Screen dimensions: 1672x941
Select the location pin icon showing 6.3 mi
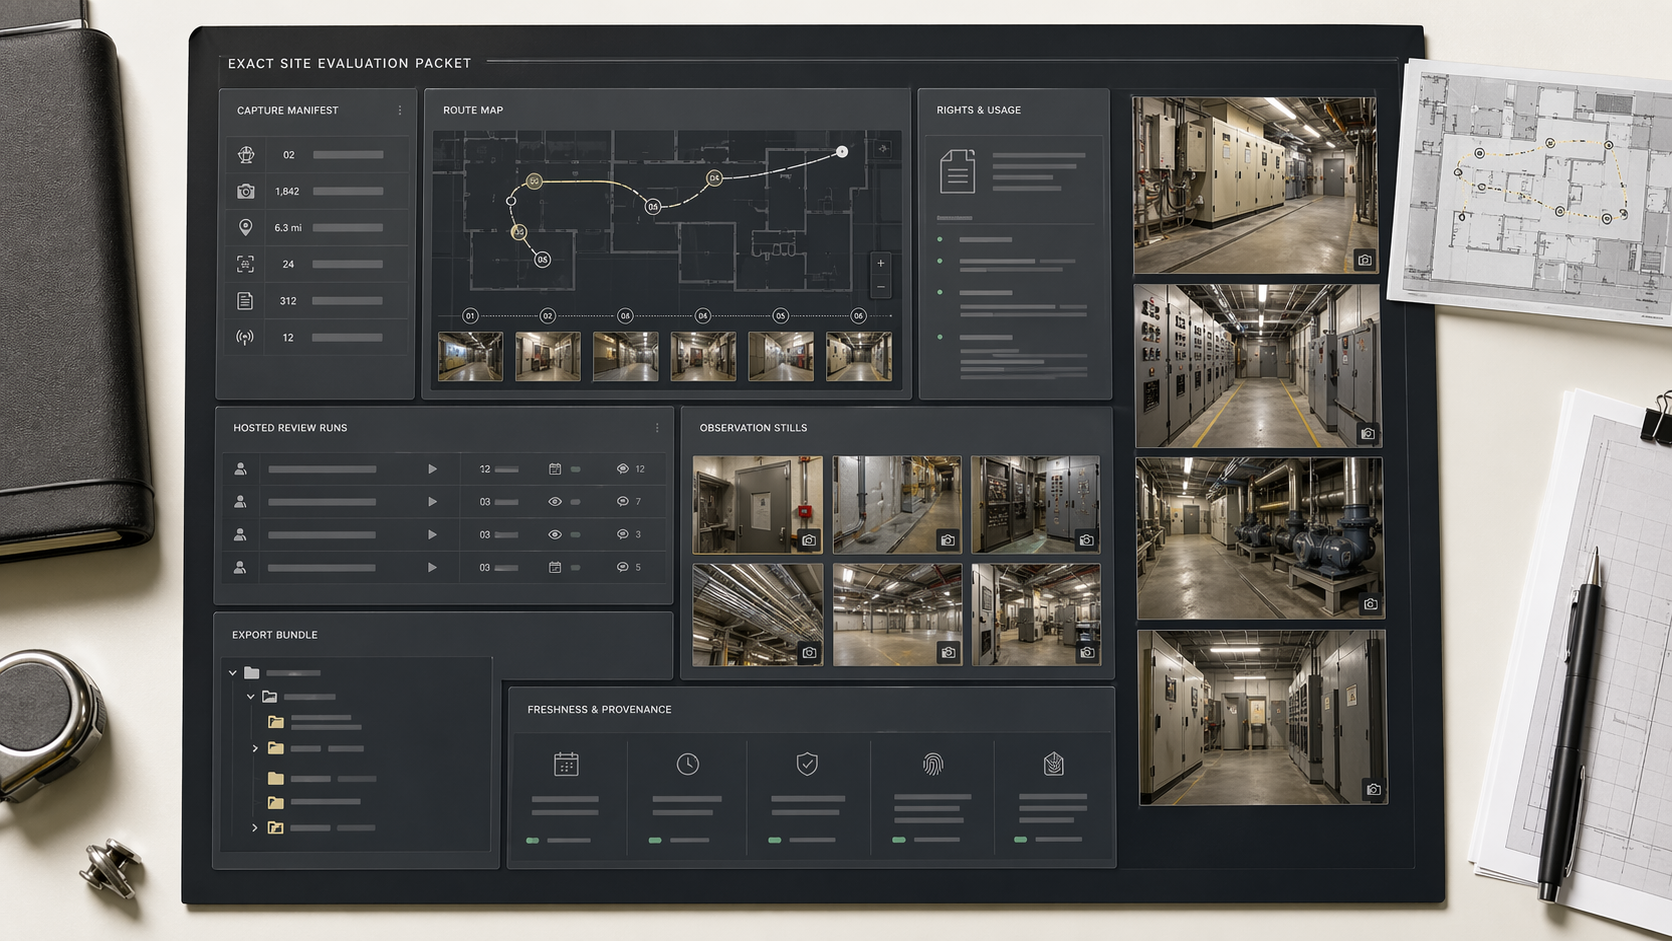point(246,226)
